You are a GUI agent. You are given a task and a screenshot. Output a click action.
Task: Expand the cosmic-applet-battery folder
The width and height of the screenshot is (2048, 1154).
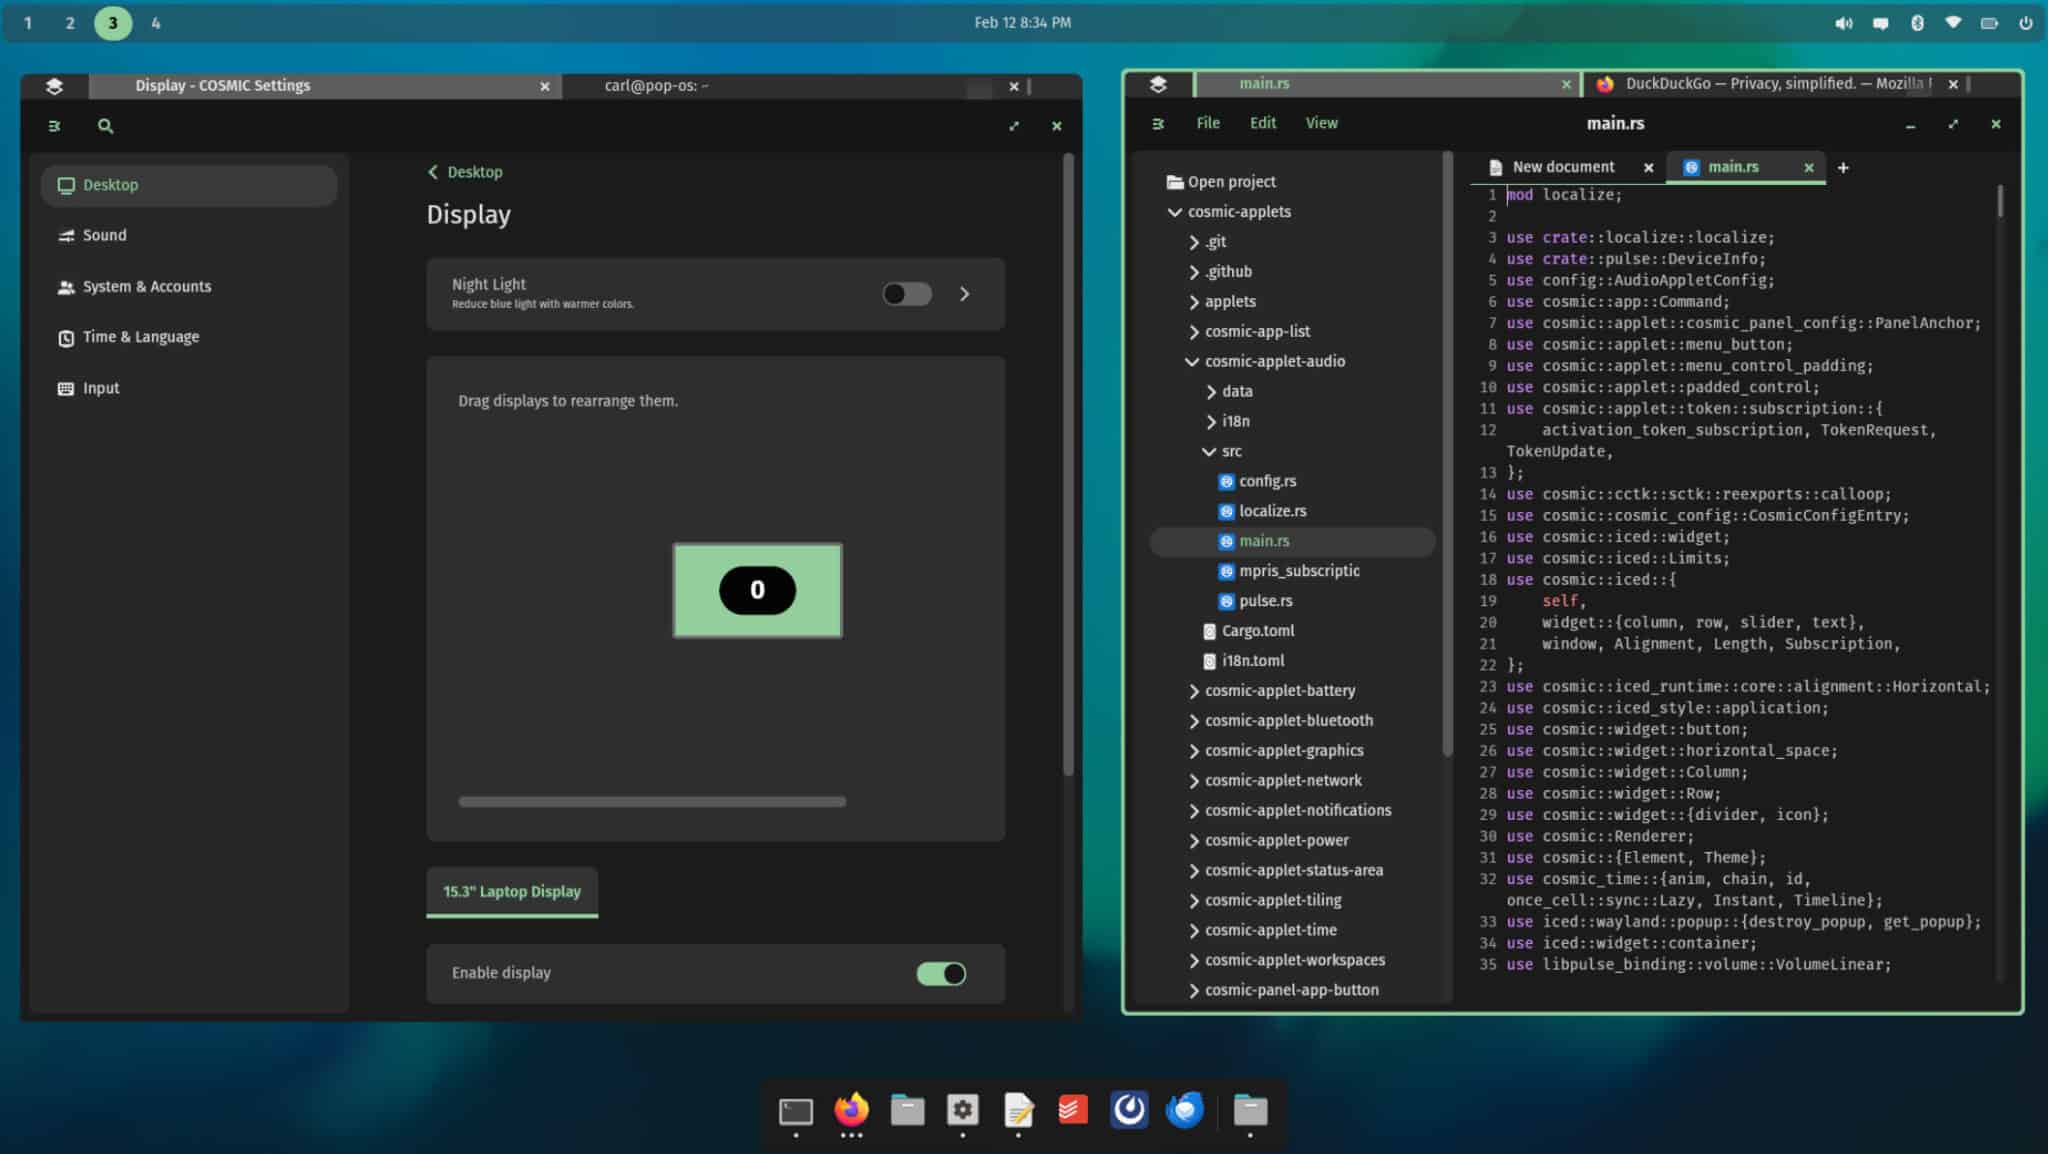click(1194, 690)
